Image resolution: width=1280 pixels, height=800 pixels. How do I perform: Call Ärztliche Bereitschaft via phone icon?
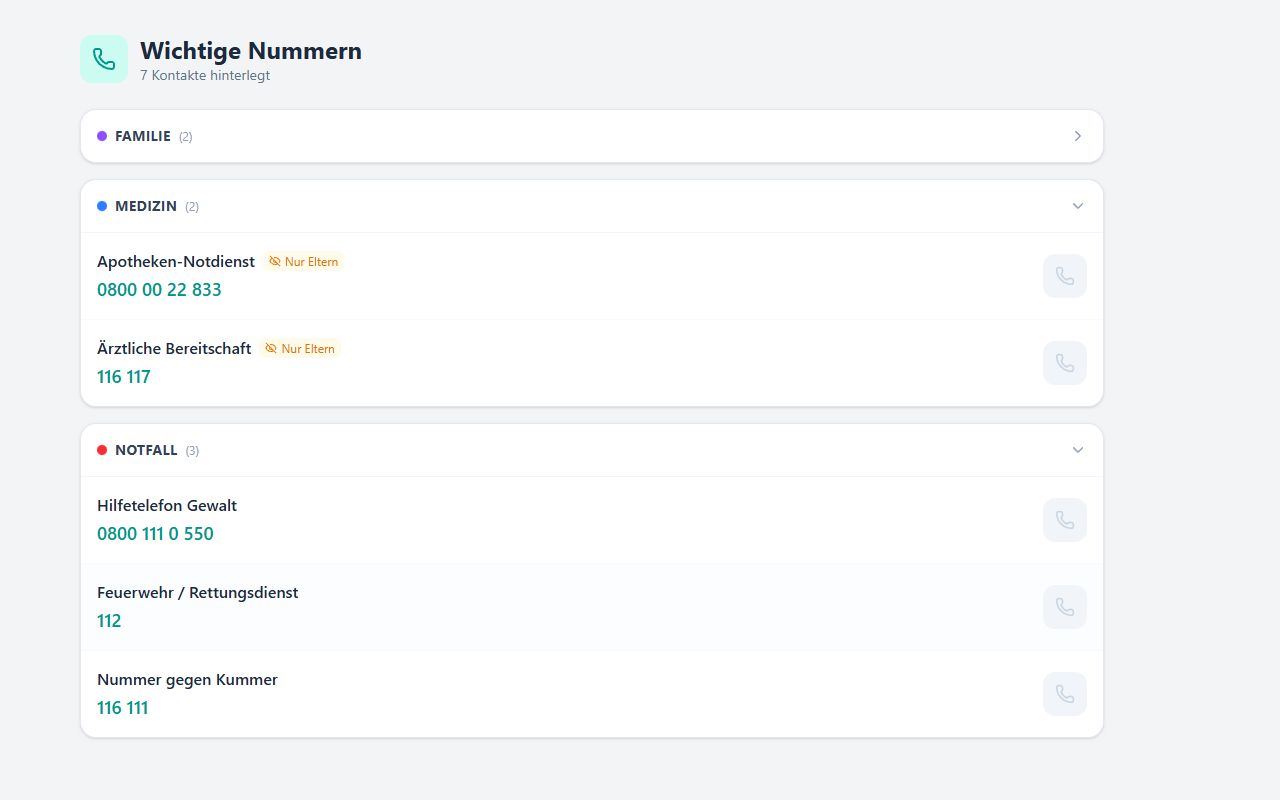(1064, 363)
